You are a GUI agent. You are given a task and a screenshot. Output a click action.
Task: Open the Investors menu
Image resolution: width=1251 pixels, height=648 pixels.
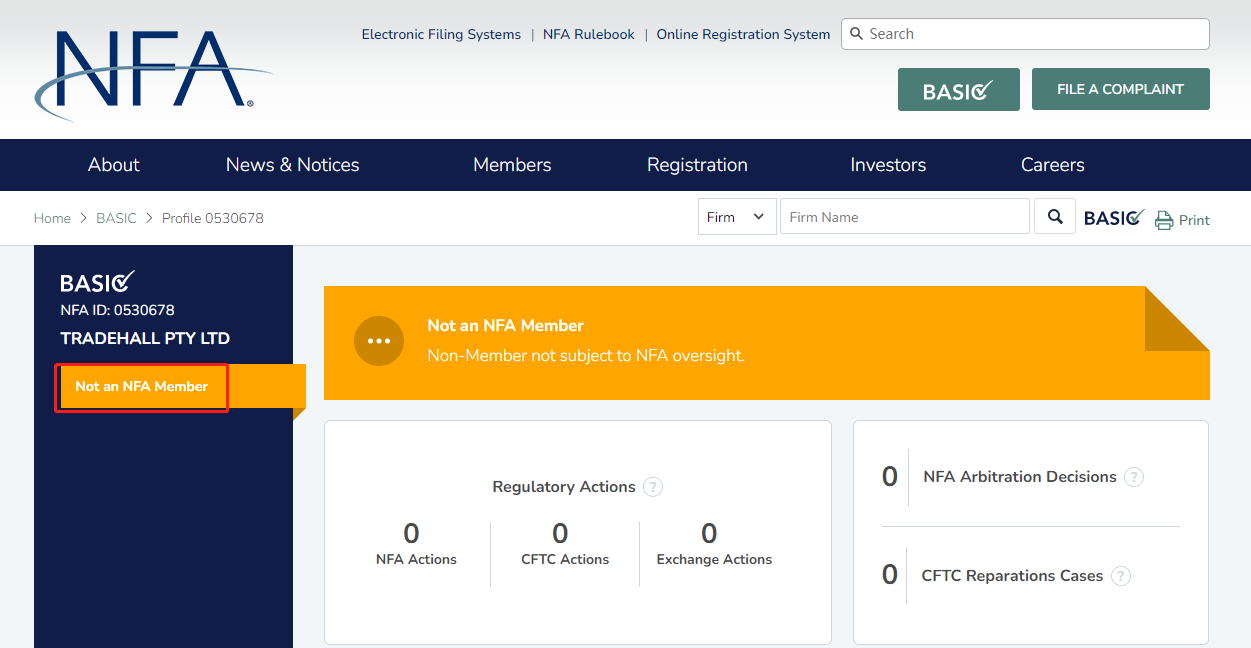point(888,165)
